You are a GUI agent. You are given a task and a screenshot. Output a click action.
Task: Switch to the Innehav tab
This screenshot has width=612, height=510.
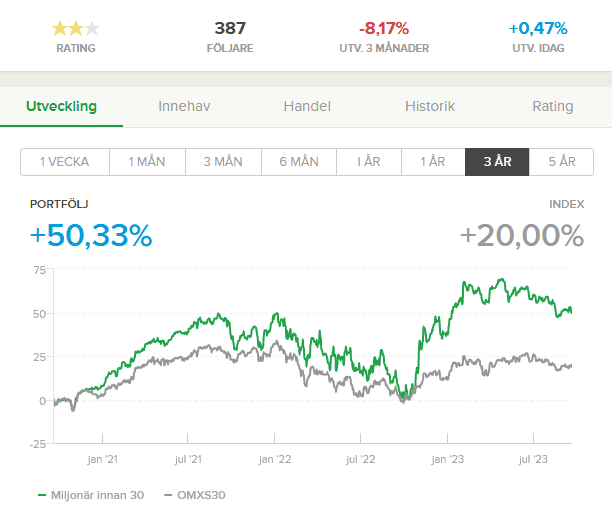click(x=185, y=106)
